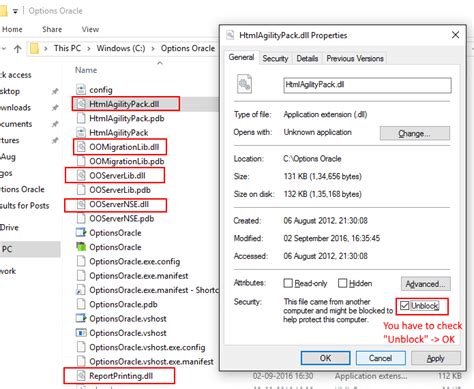The width and height of the screenshot is (474, 389).
Task: Expand the chevron before This PC
Action: pyautogui.click(x=46, y=49)
